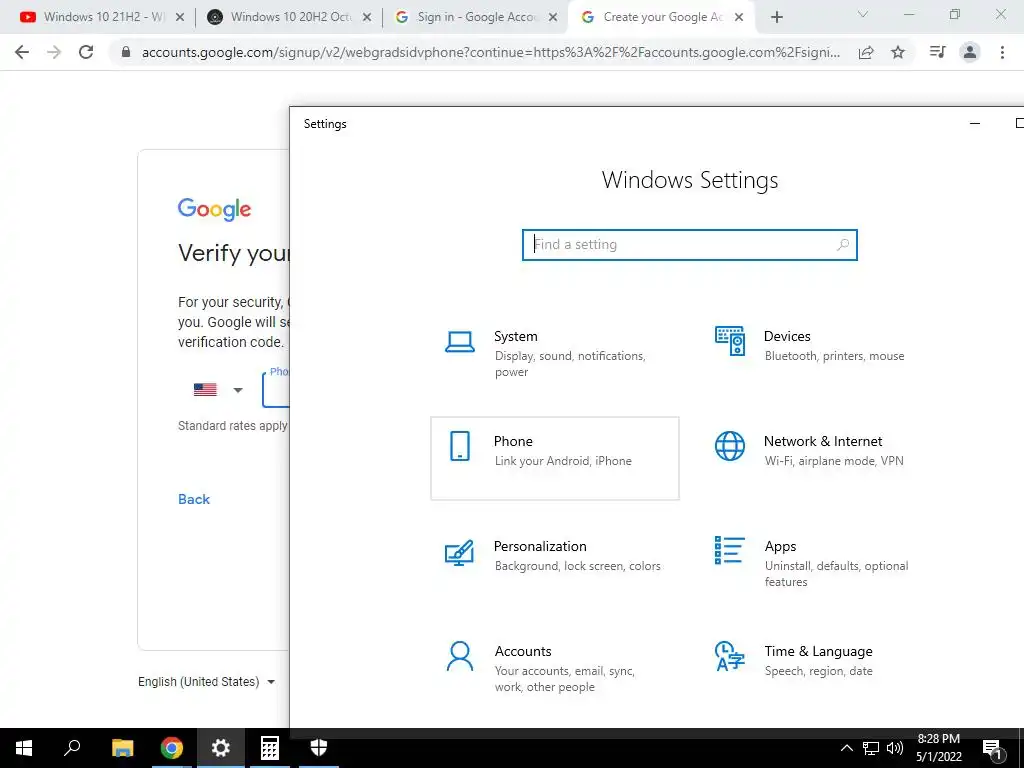The image size is (1024, 768).
Task: Open the Phone settings tile
Action: (x=554, y=458)
